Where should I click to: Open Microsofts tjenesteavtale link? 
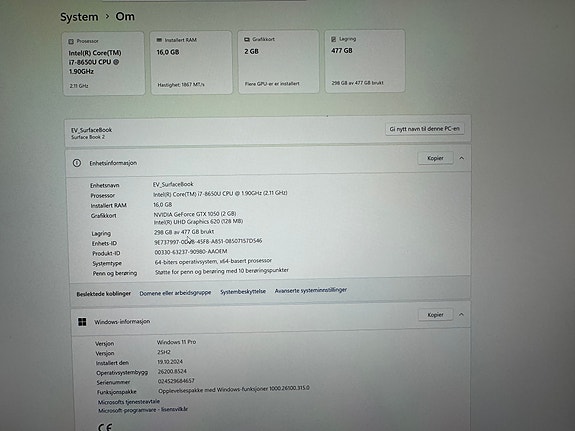point(129,402)
